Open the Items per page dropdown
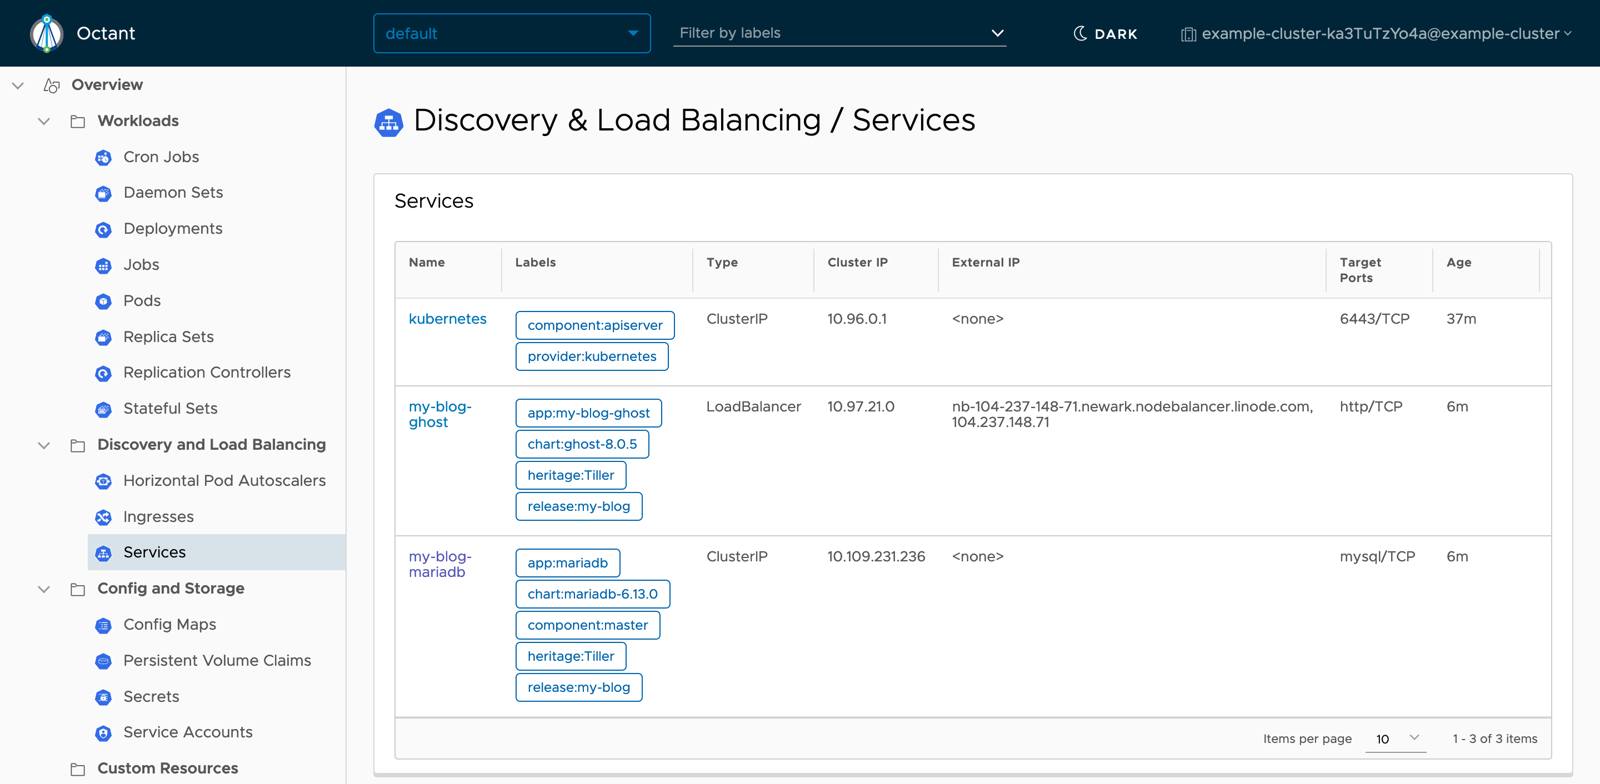 point(1395,739)
